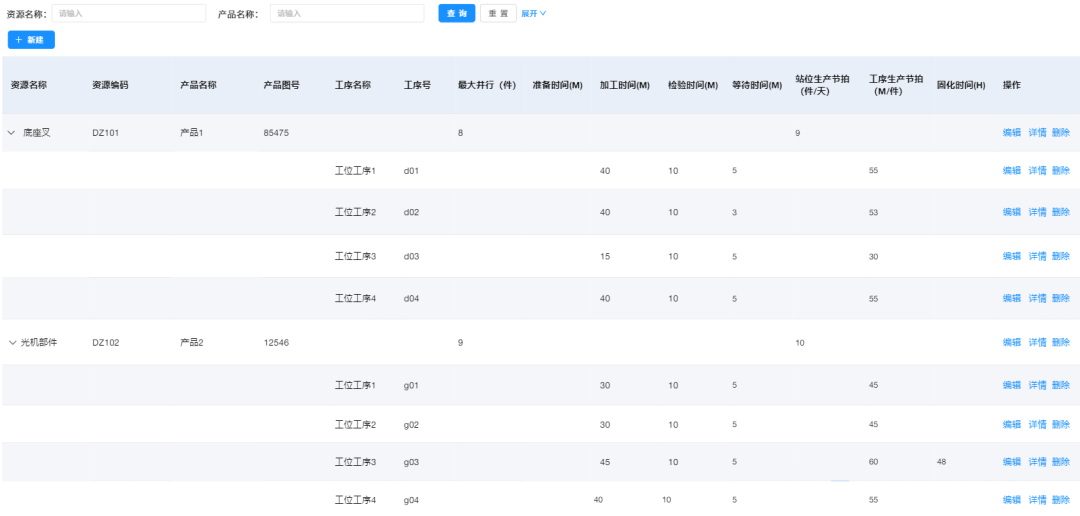Edit the 光机部件 DZ102 row
The image size is (1080, 516).
coord(1012,342)
